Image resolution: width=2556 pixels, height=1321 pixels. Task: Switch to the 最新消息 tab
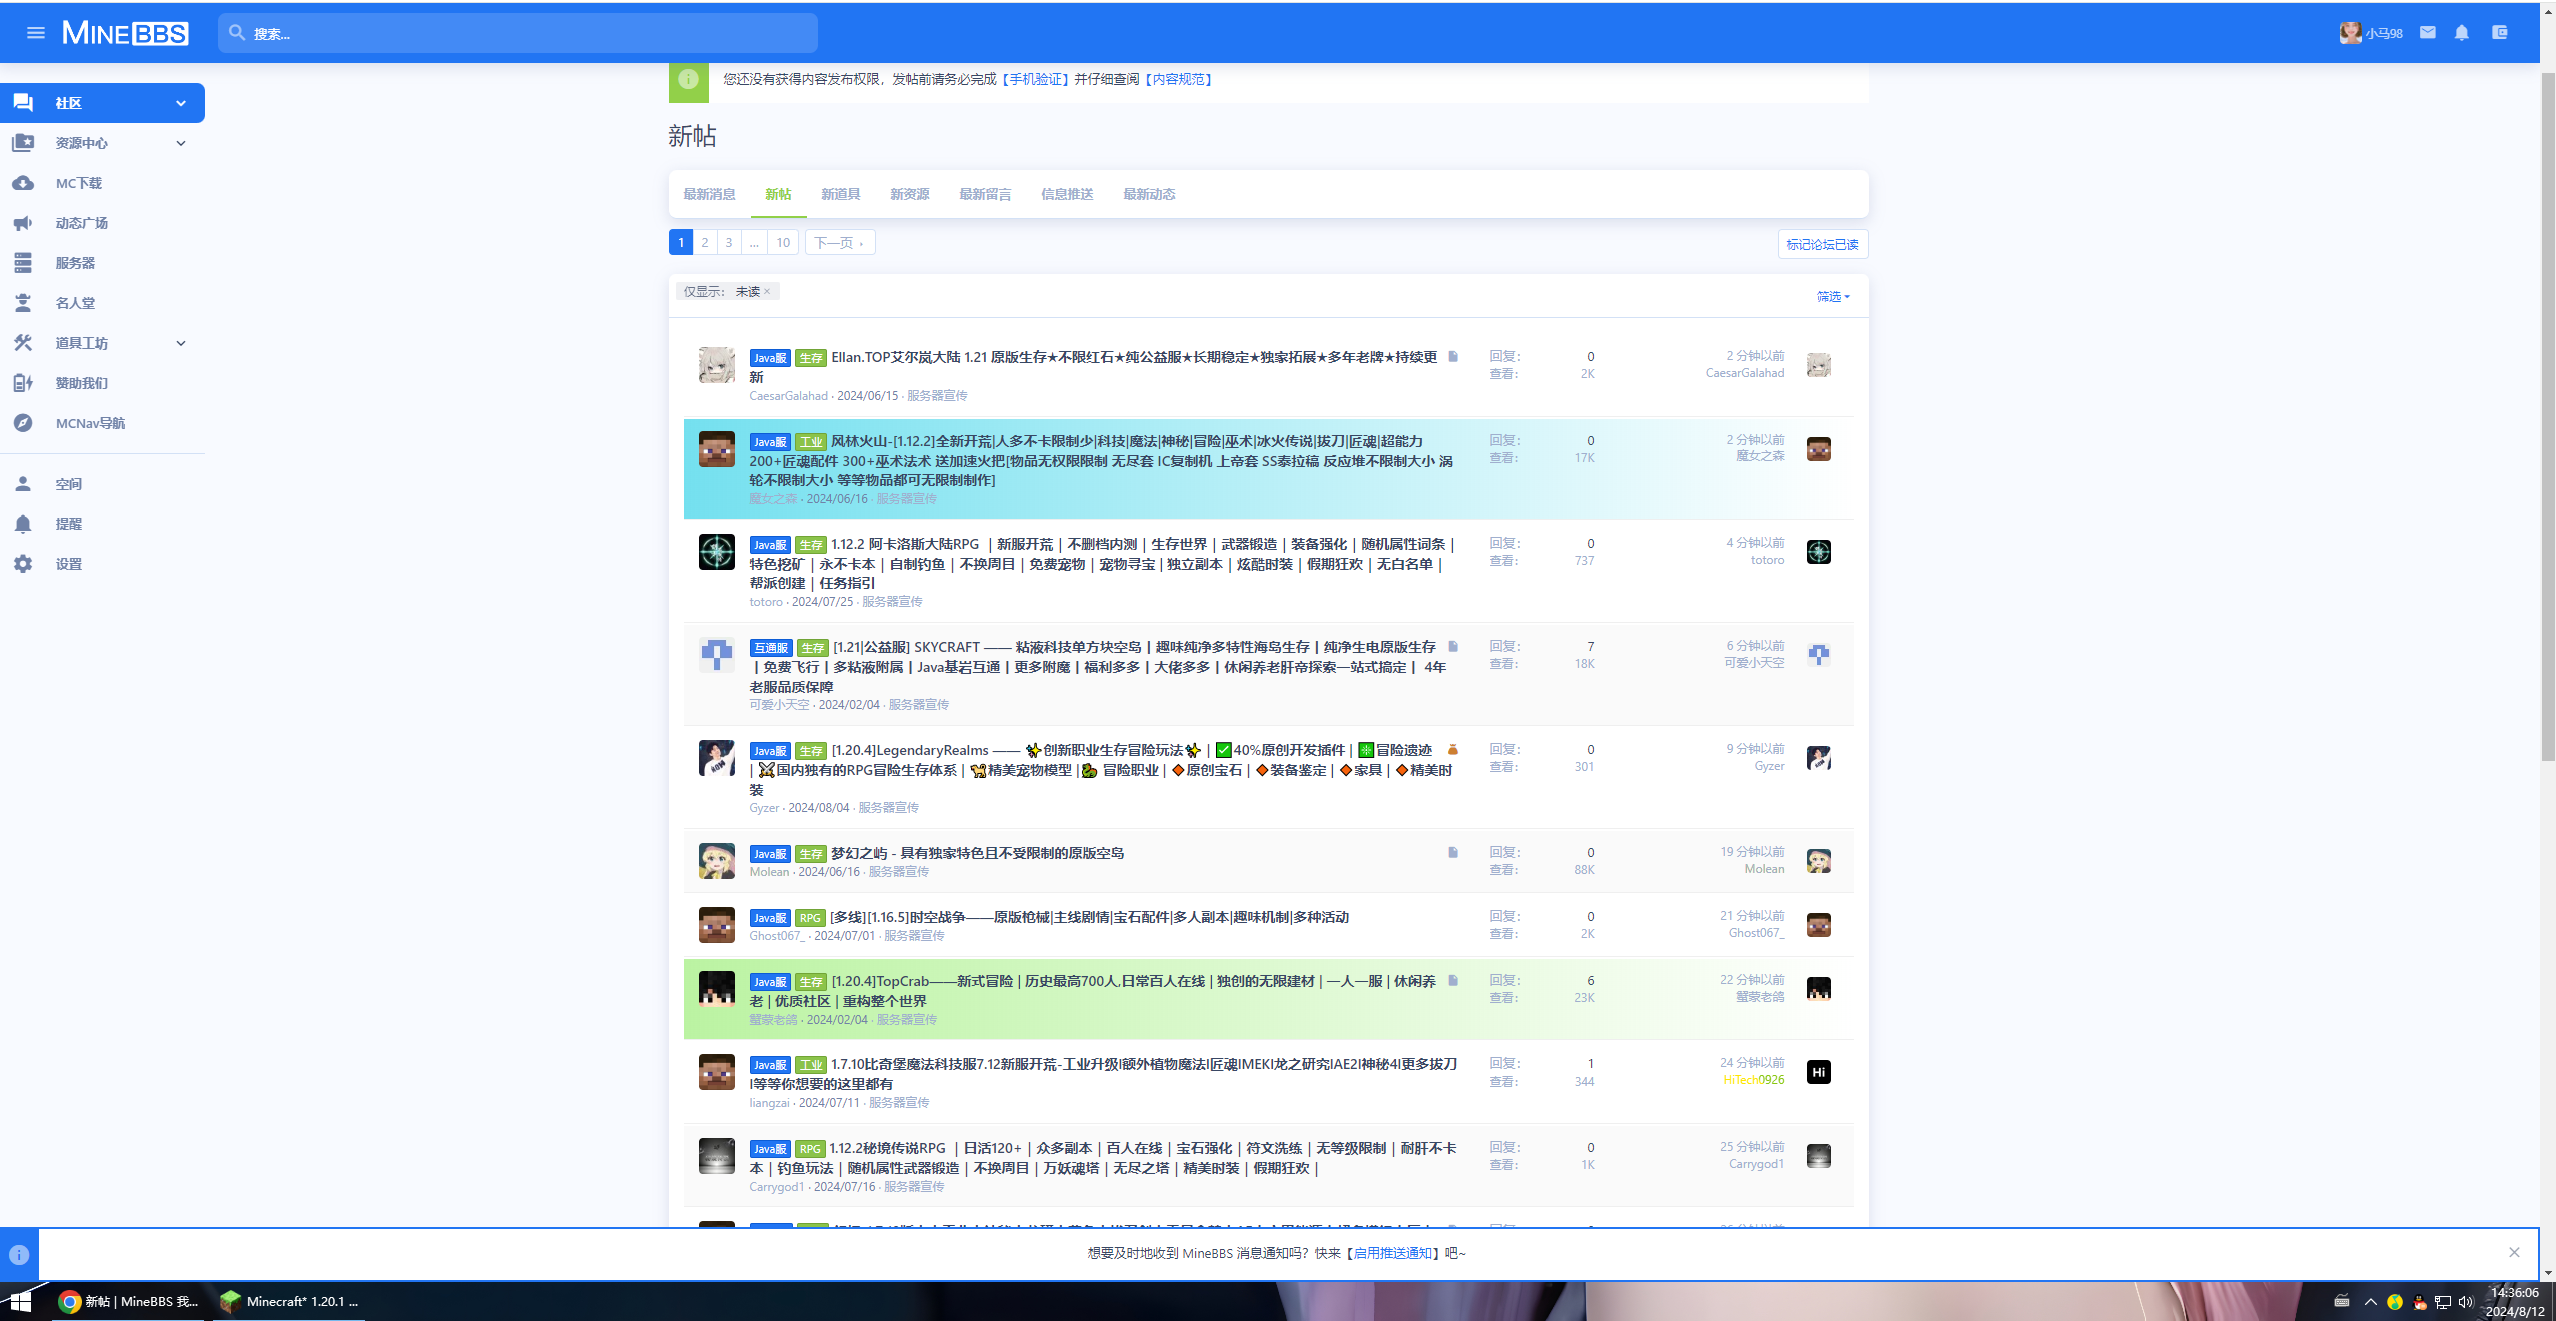point(709,194)
